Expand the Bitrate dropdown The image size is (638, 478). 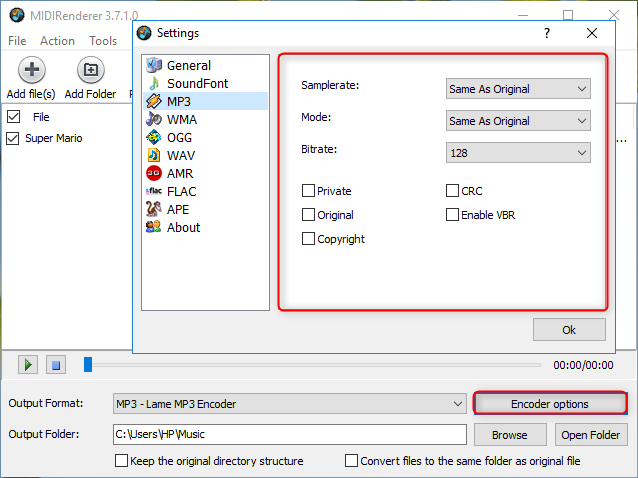click(518, 153)
